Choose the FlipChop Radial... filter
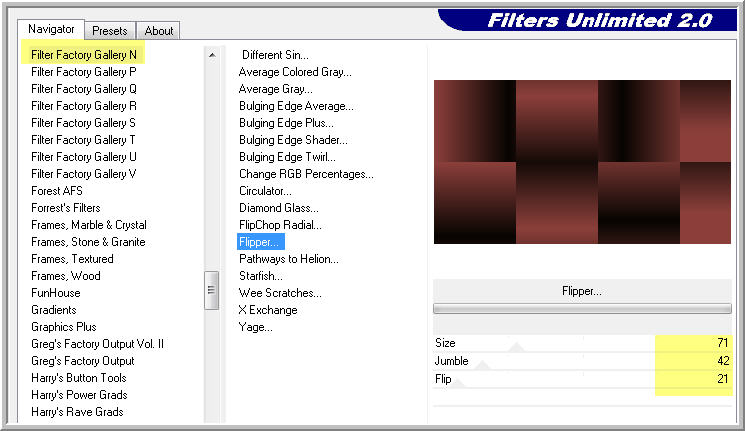This screenshot has width=745, height=431. click(280, 225)
